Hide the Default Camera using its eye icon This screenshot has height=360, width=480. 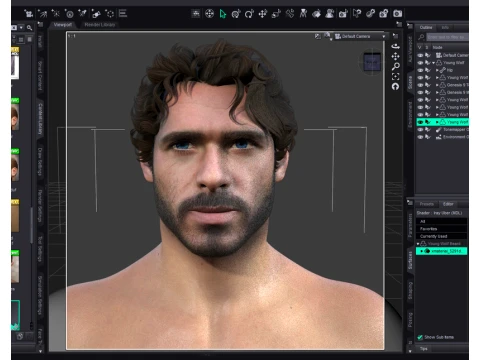pos(420,55)
